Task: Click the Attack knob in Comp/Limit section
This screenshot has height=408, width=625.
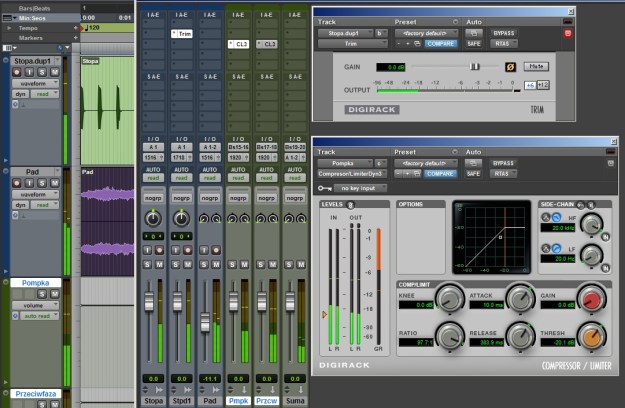Action: tap(520, 296)
